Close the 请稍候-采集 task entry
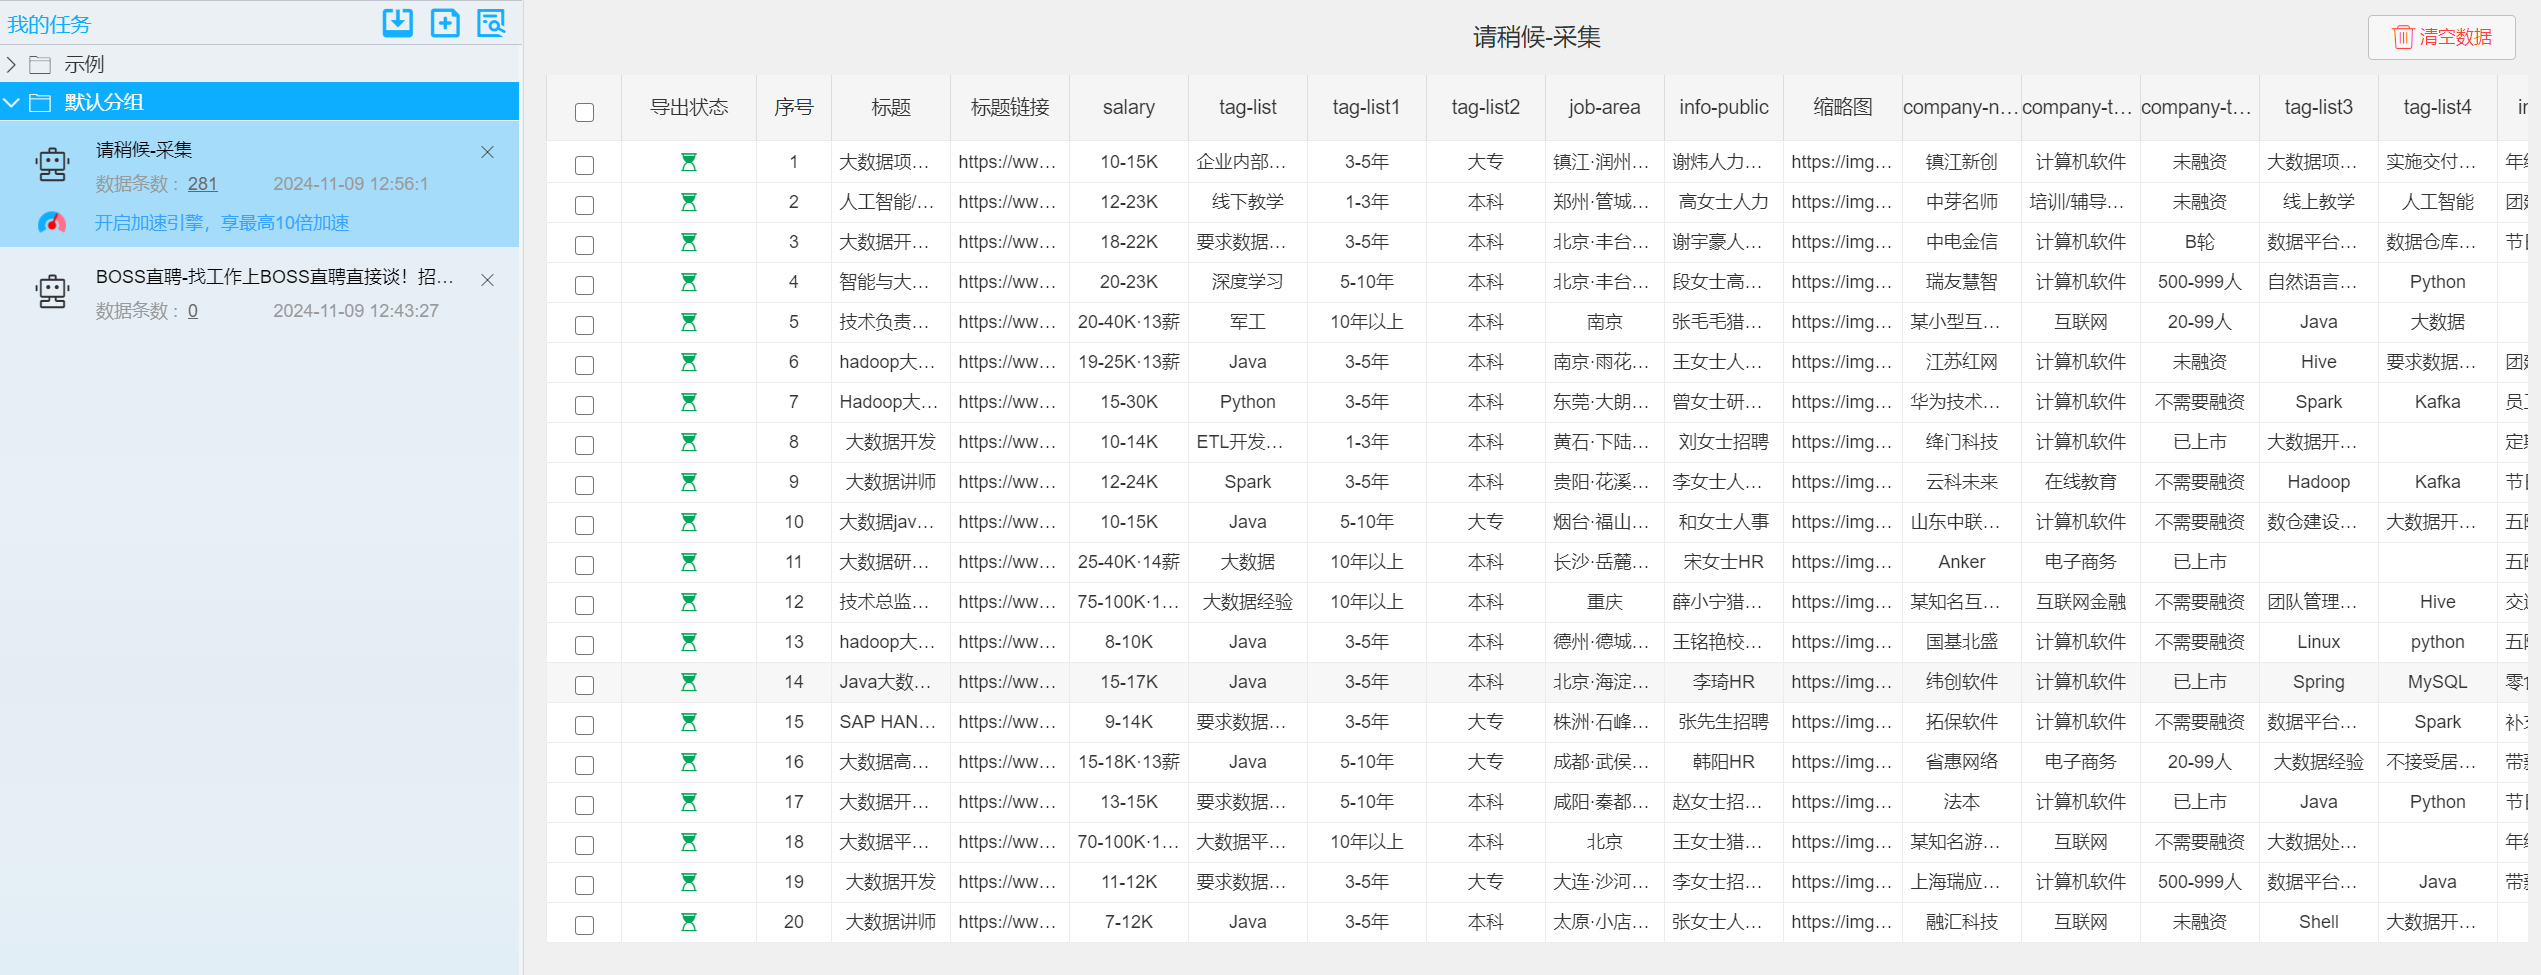The image size is (2541, 975). coord(487,152)
